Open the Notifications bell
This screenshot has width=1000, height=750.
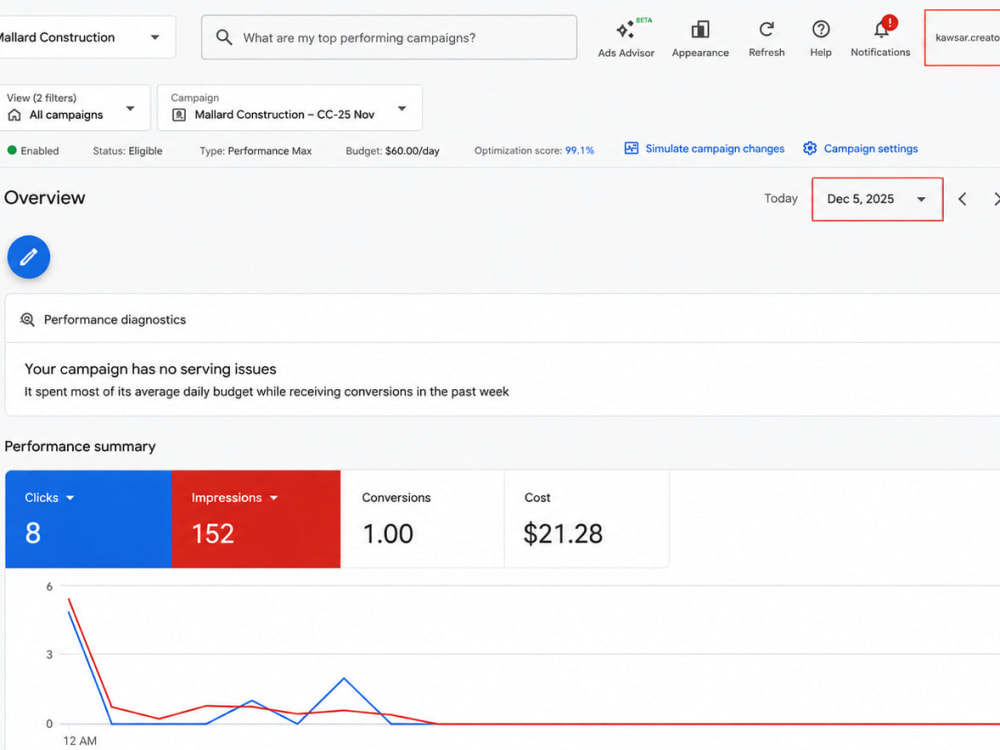pos(880,38)
